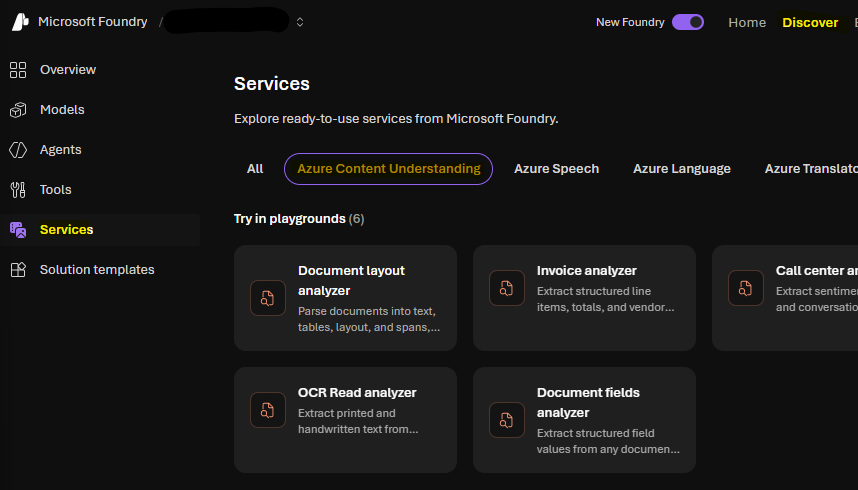Click 'Parse documents into text' description

(369, 319)
